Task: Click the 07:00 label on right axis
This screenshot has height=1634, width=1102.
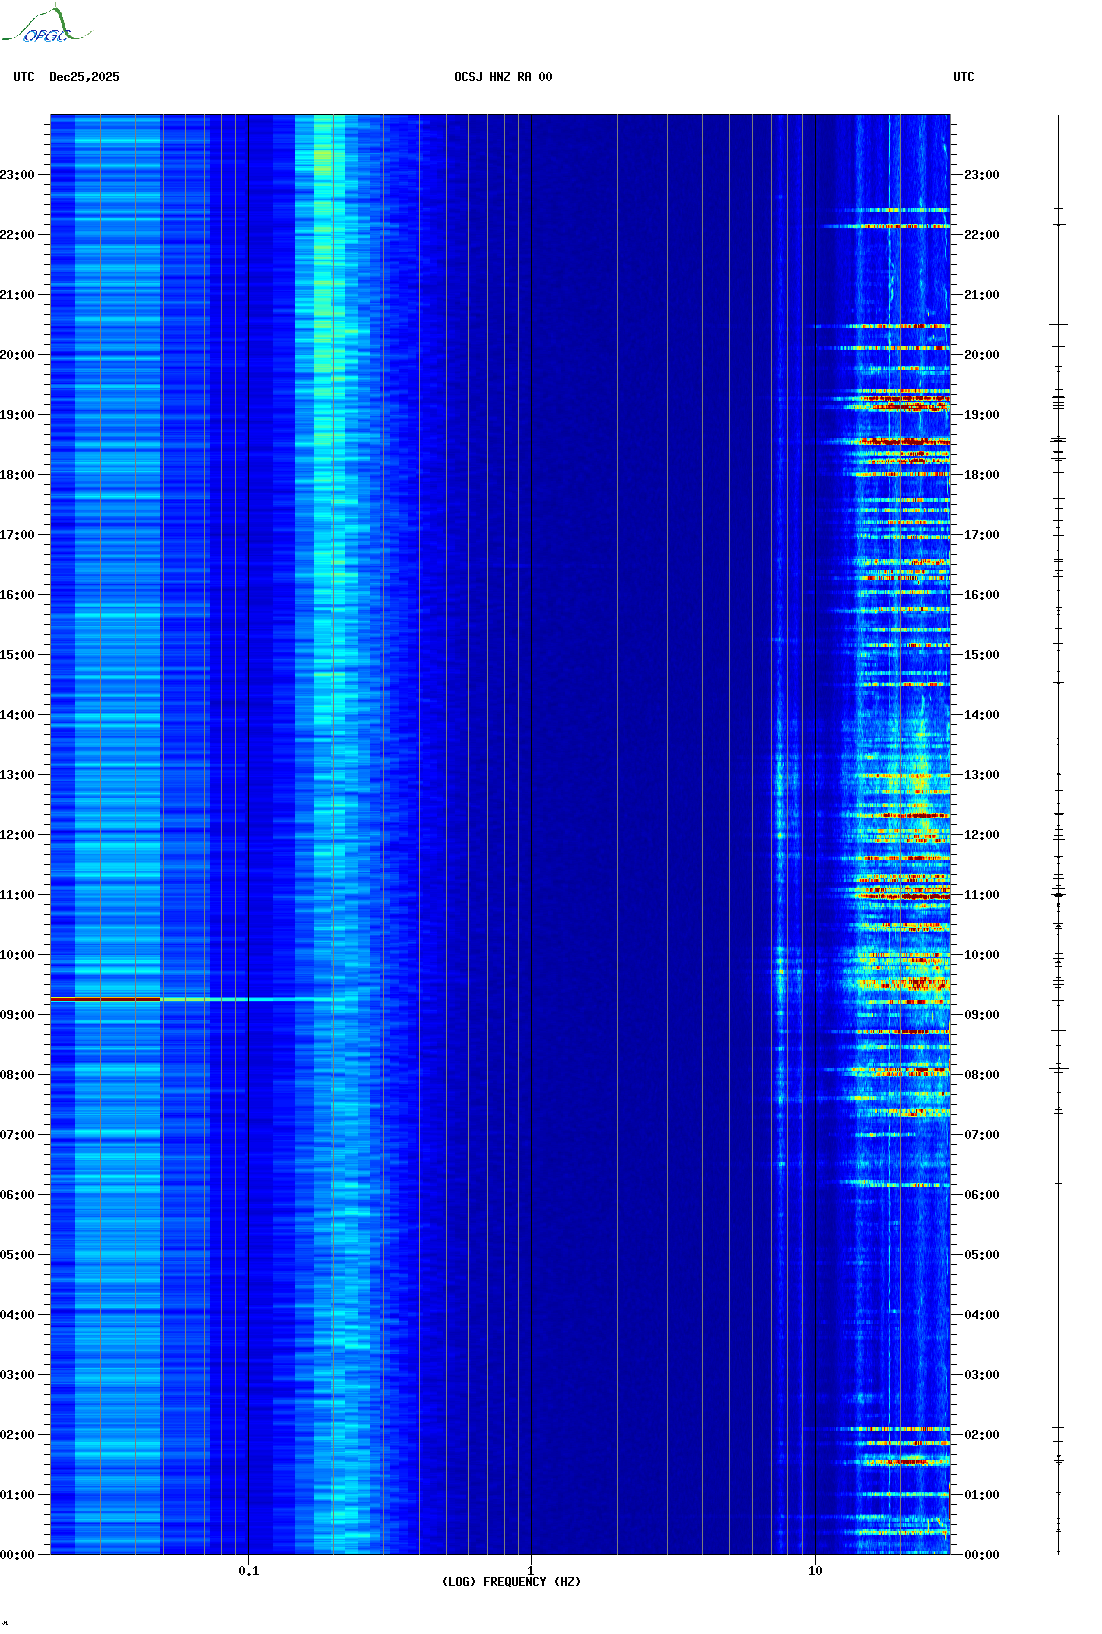Action: tap(982, 1135)
